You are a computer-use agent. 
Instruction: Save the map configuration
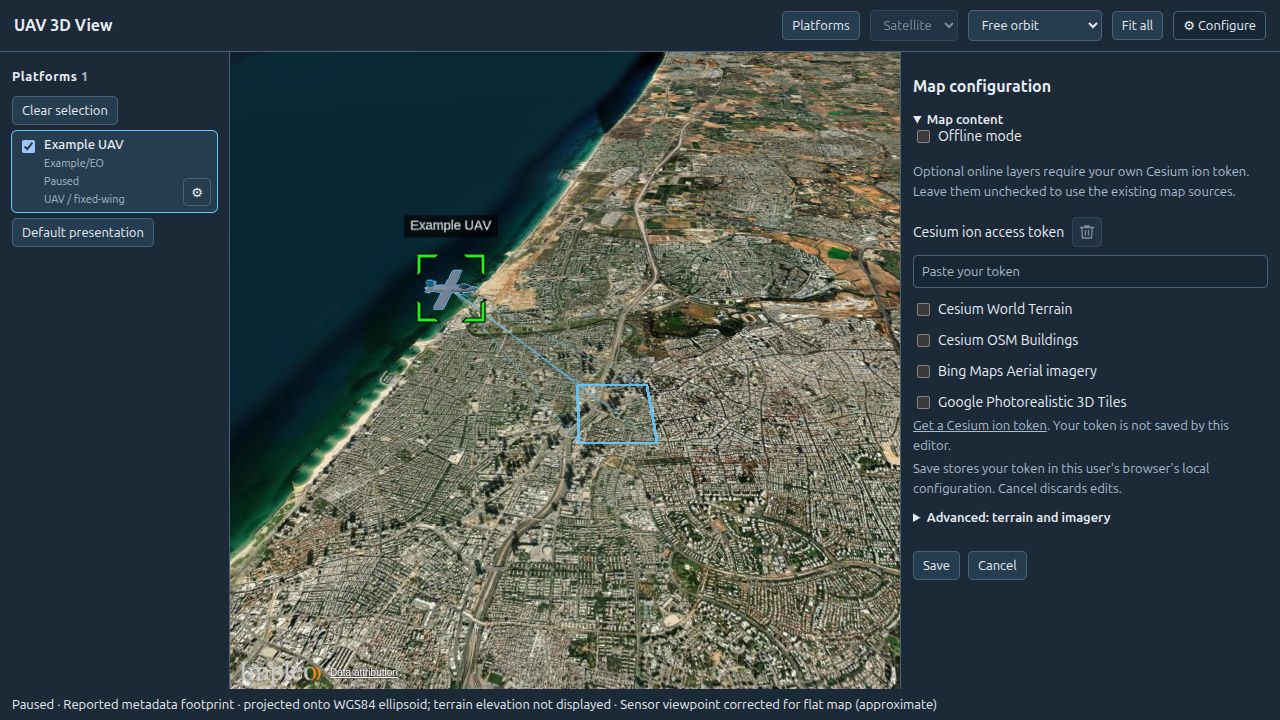click(x=936, y=566)
